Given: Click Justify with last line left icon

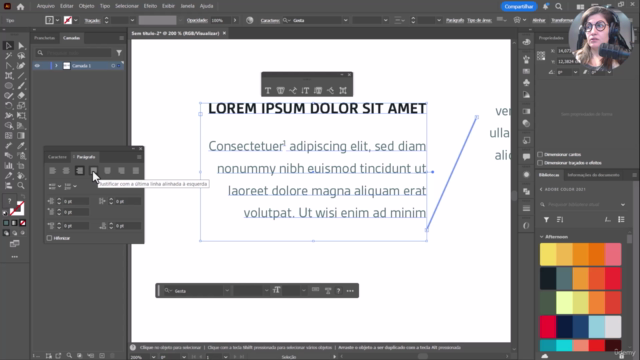Looking at the screenshot, I should pos(94,171).
